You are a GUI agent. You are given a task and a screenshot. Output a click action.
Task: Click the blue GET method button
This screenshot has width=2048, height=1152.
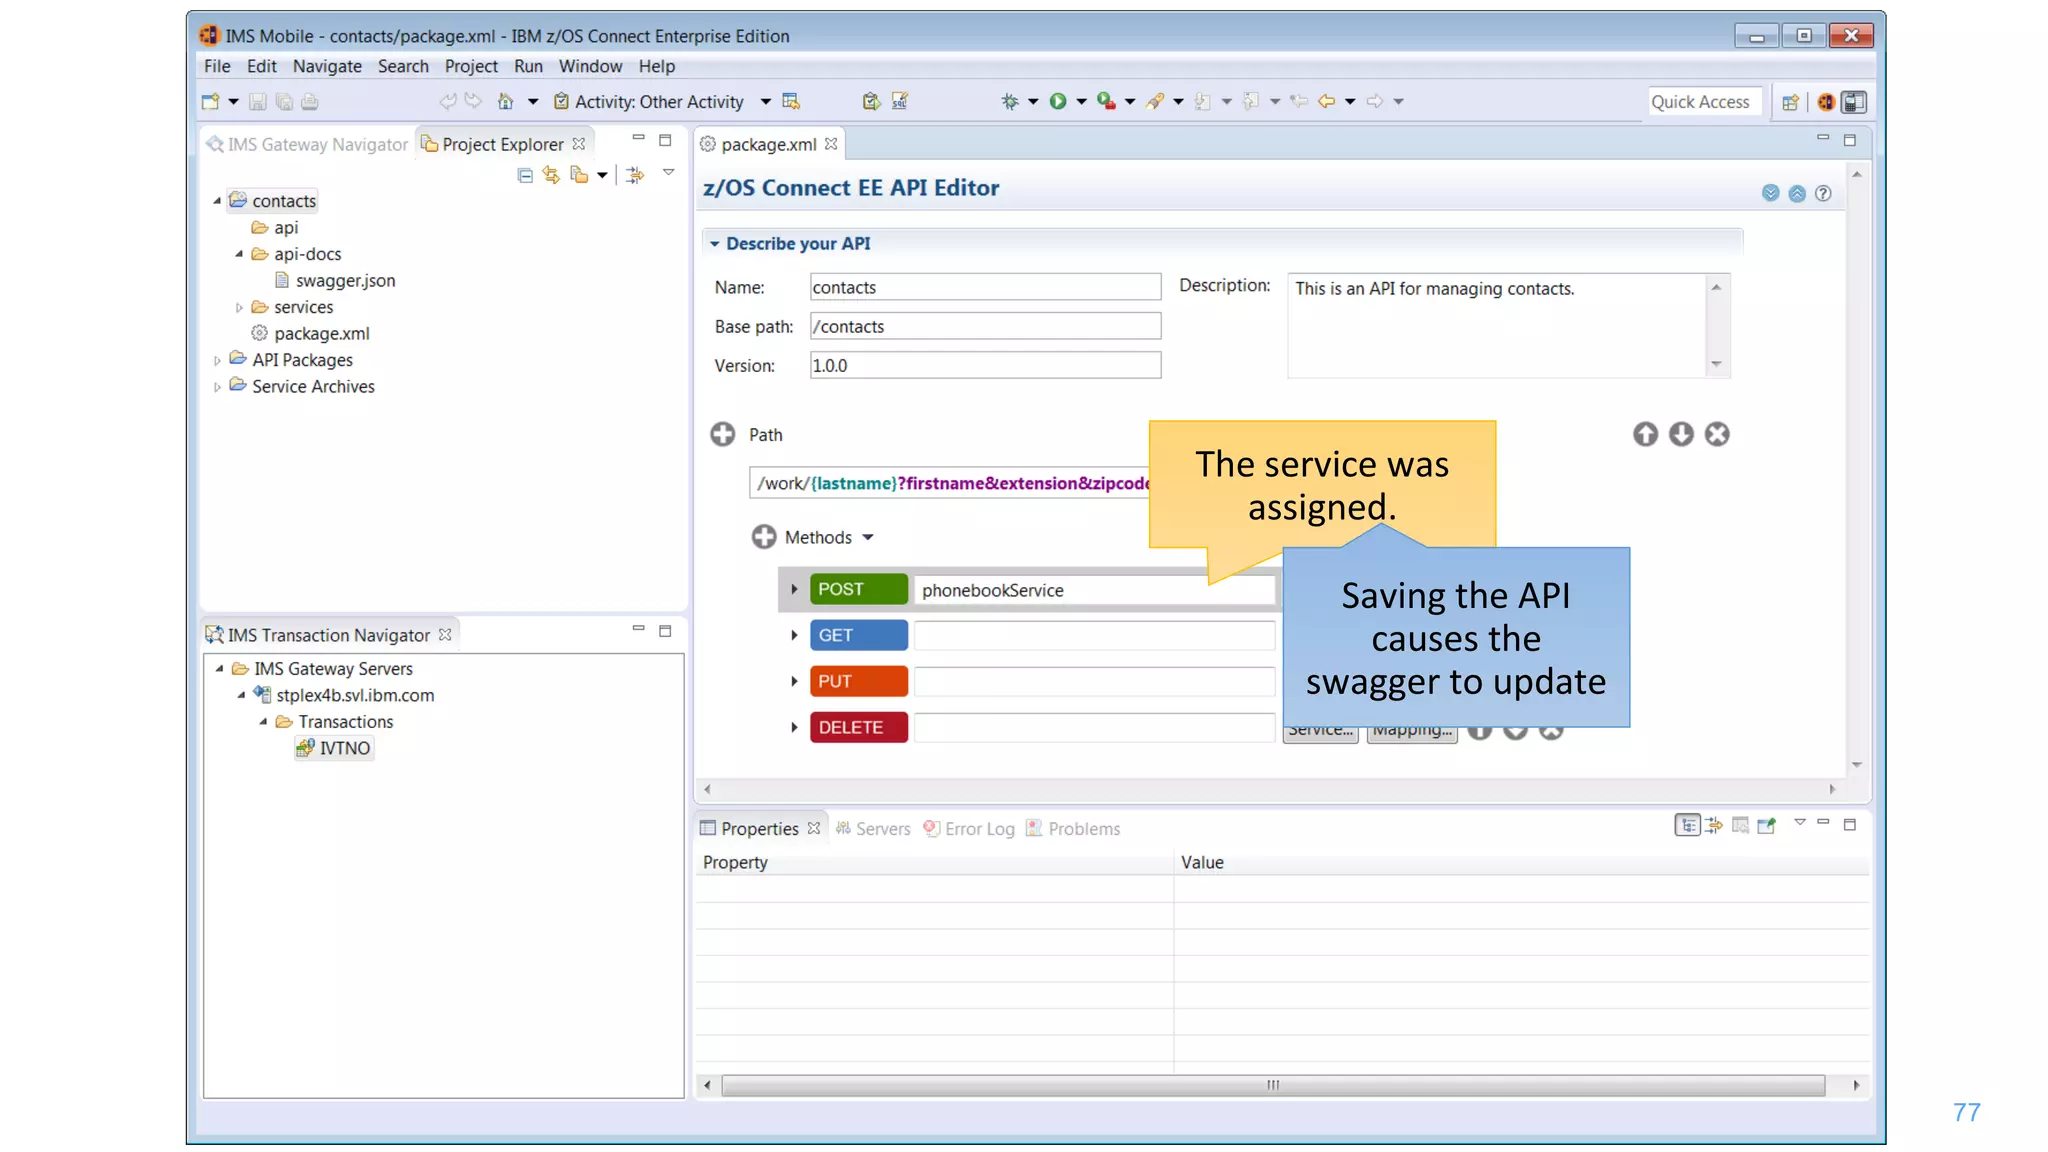pyautogui.click(x=858, y=635)
